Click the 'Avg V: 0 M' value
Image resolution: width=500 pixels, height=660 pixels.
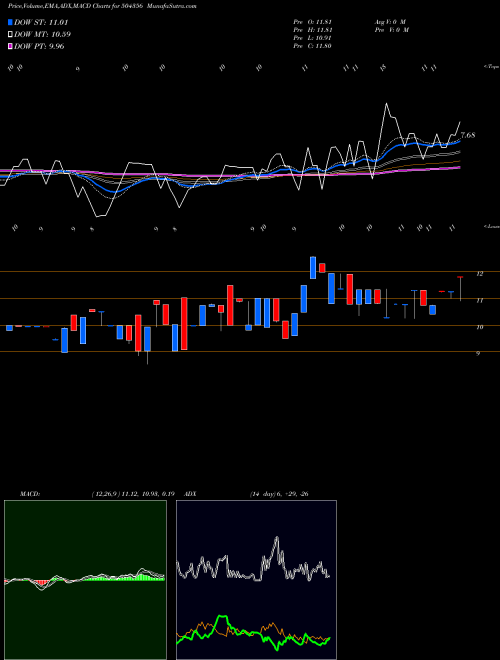point(389,22)
